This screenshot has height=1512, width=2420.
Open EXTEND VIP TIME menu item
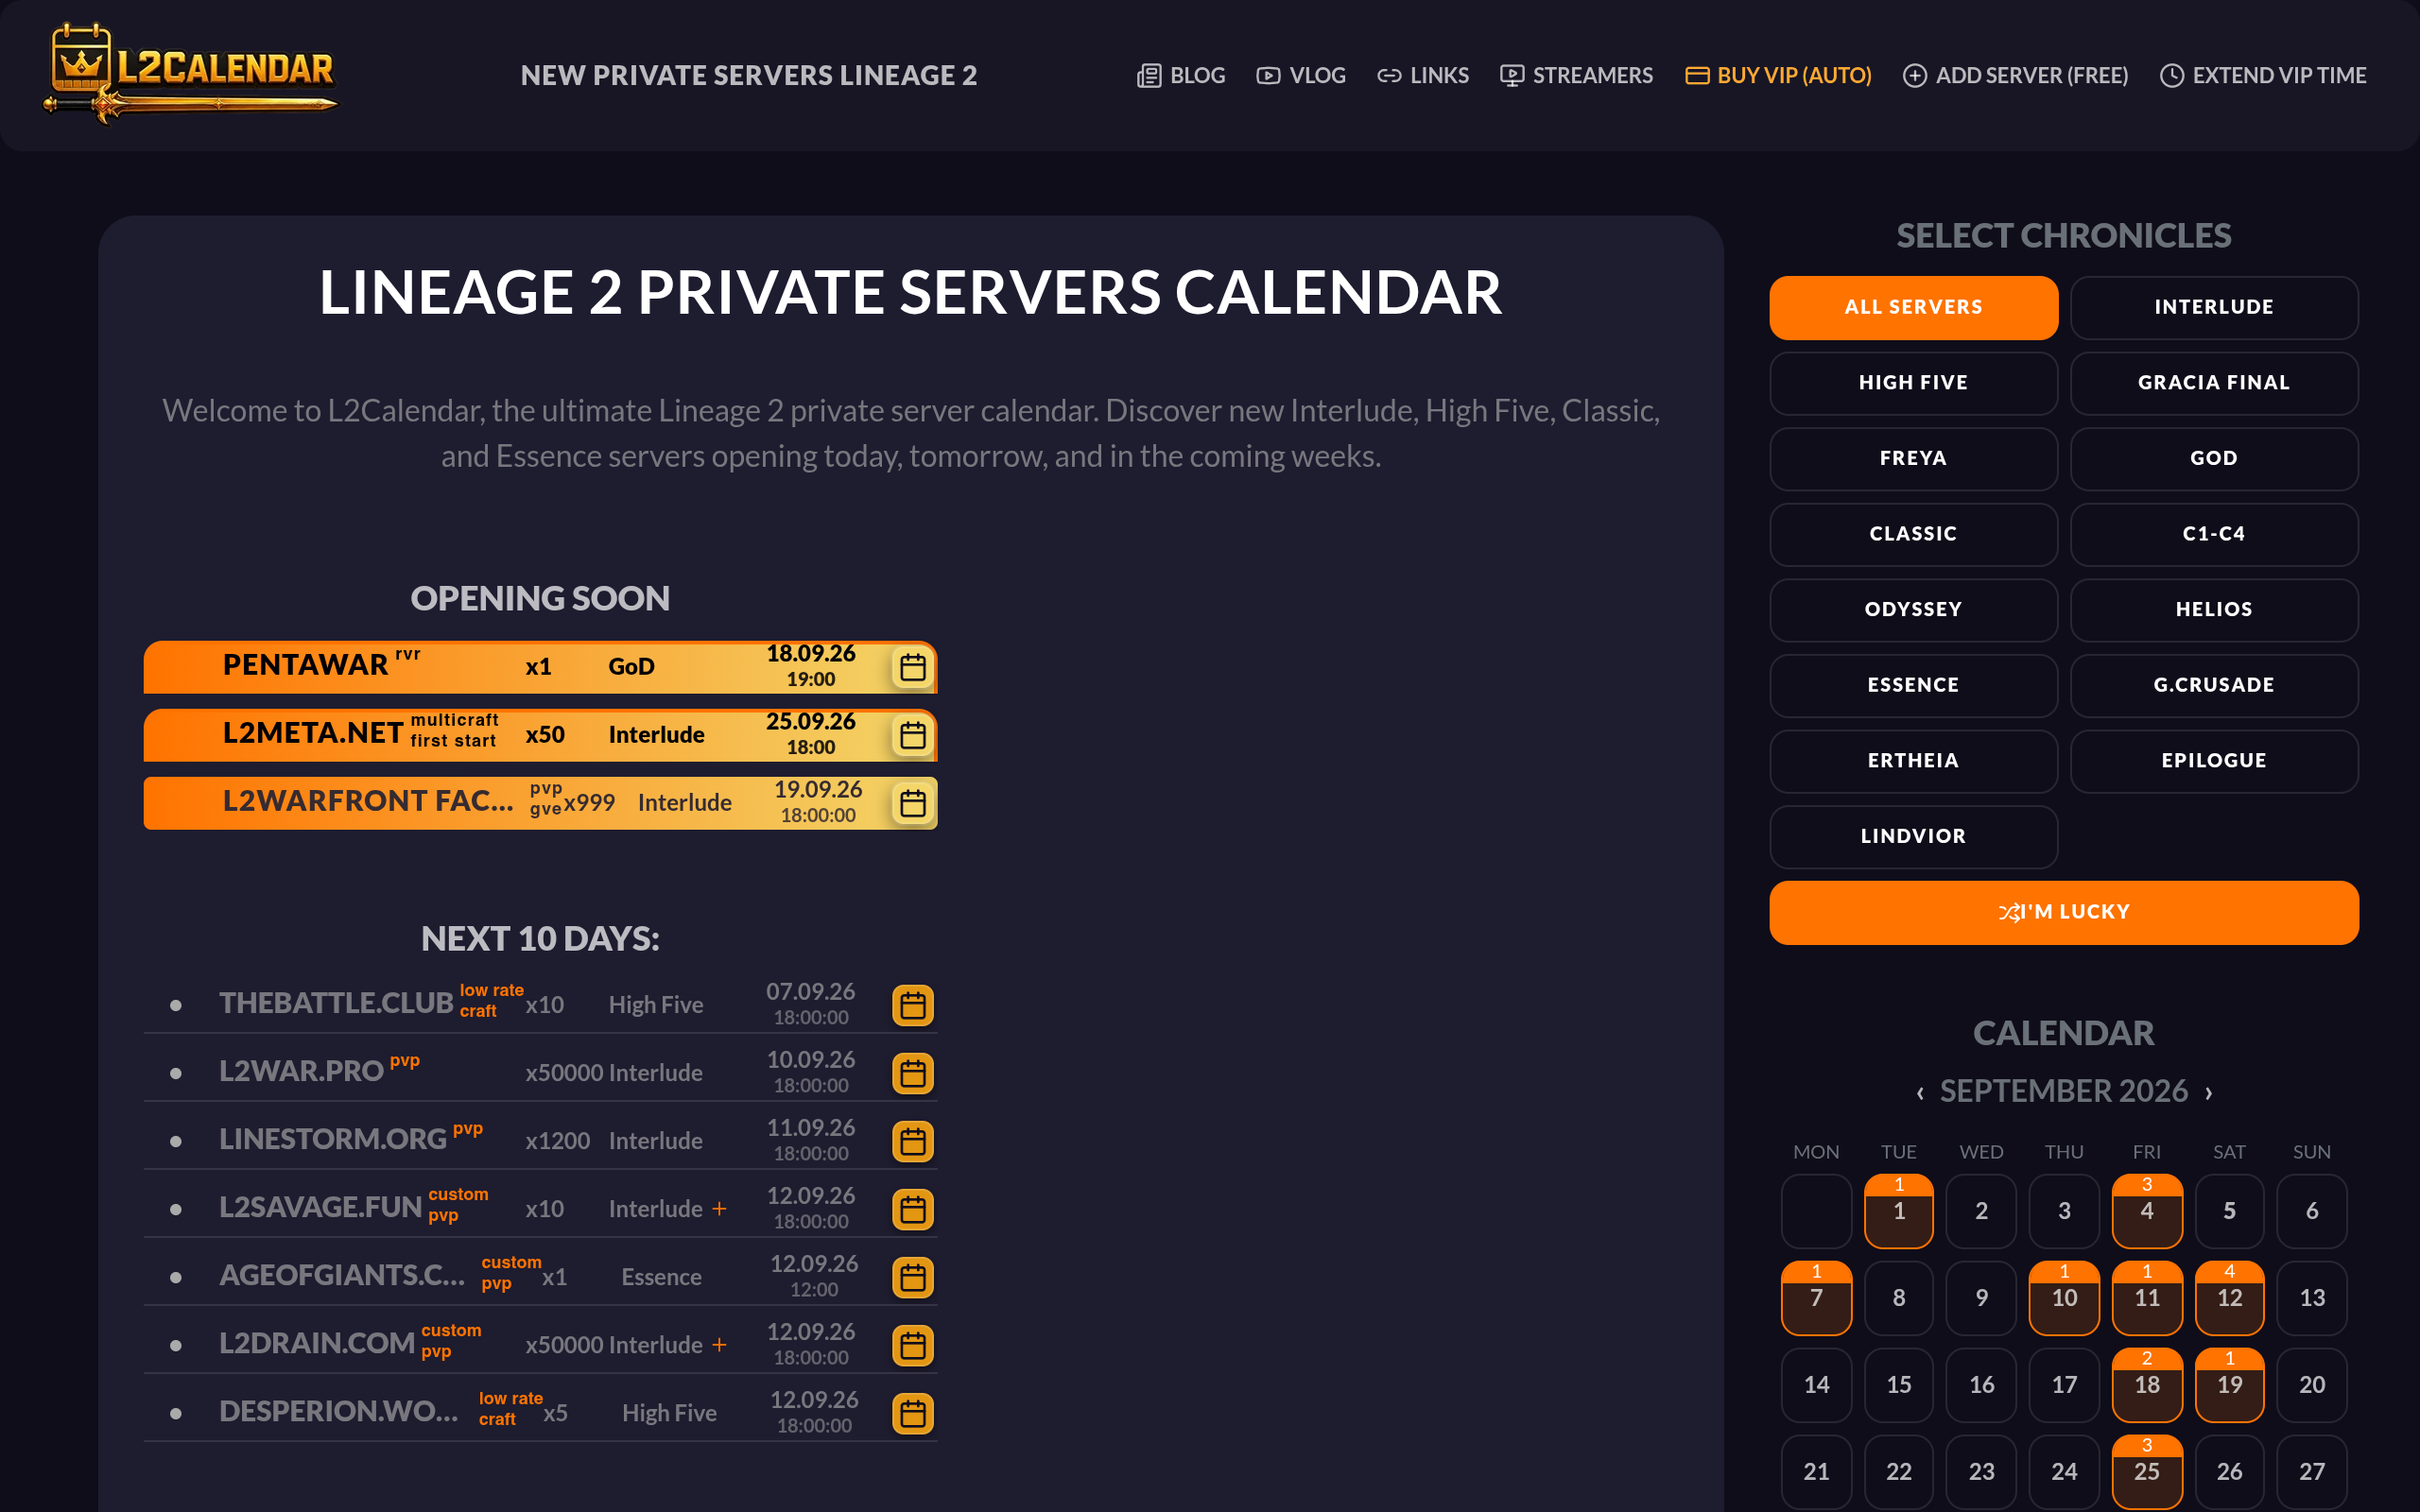2263,75
